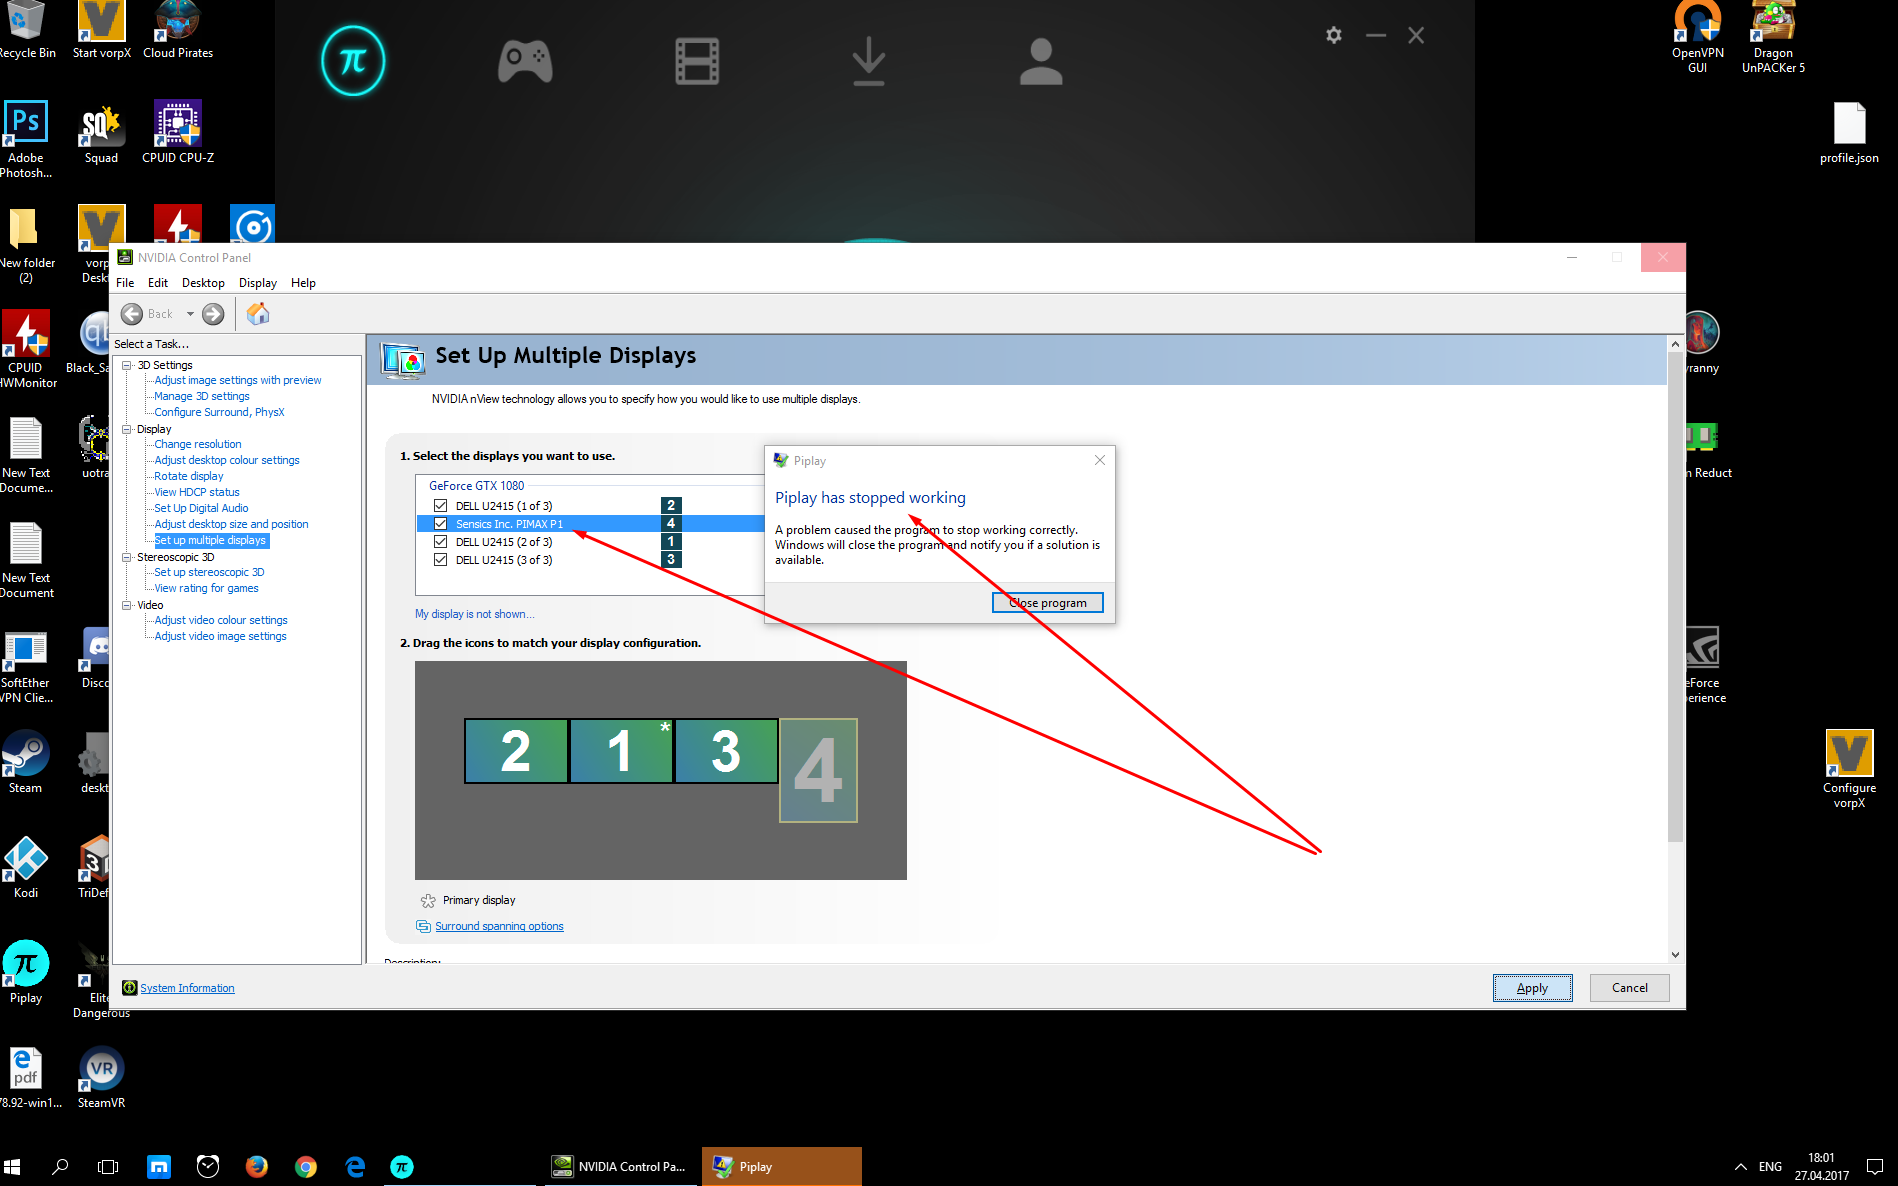Image resolution: width=1898 pixels, height=1186 pixels.
Task: Open Piplay settings gear
Action: point(1333,35)
